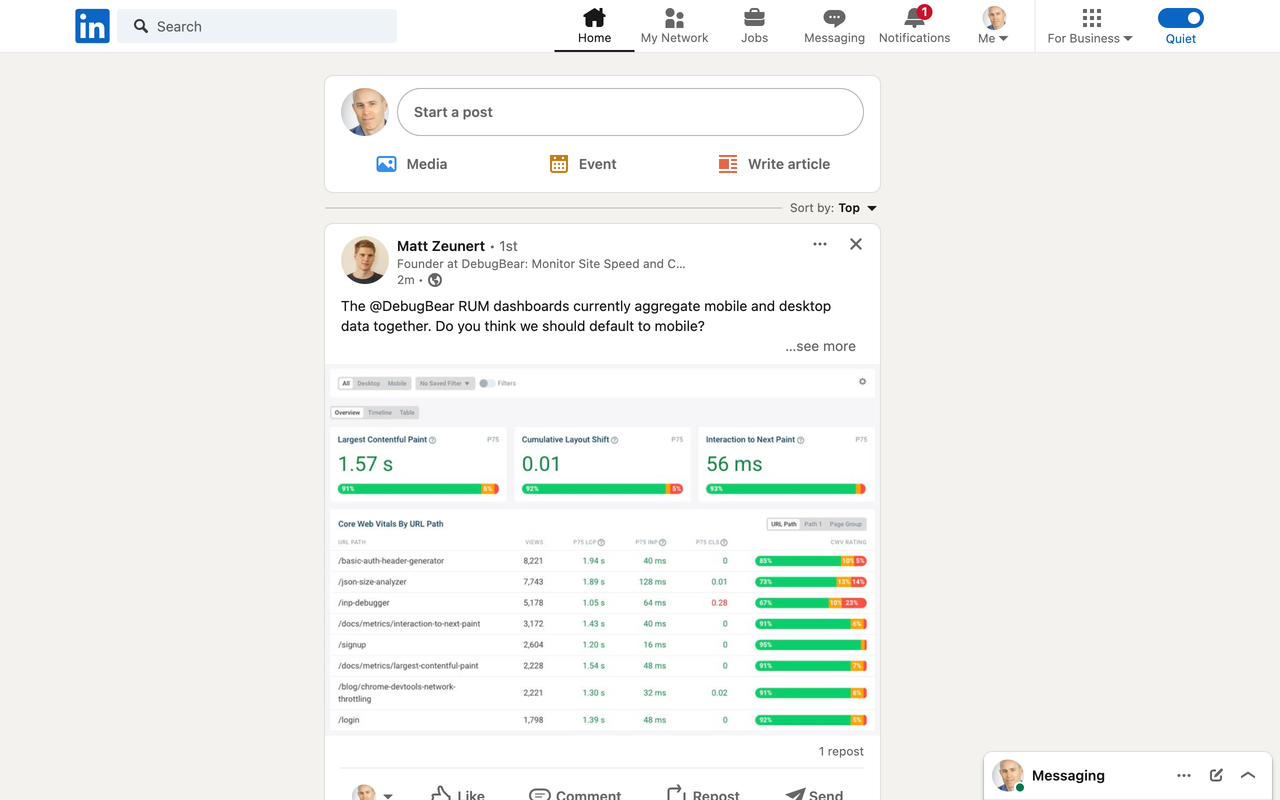Change the Sort by Top dropdown
This screenshot has height=800, width=1280.
(857, 208)
